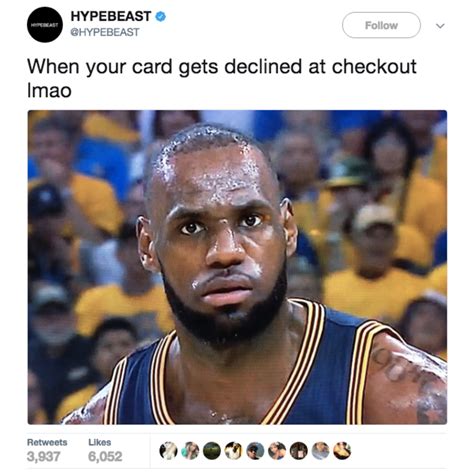Follow the HYPEBEAST account

point(381,25)
